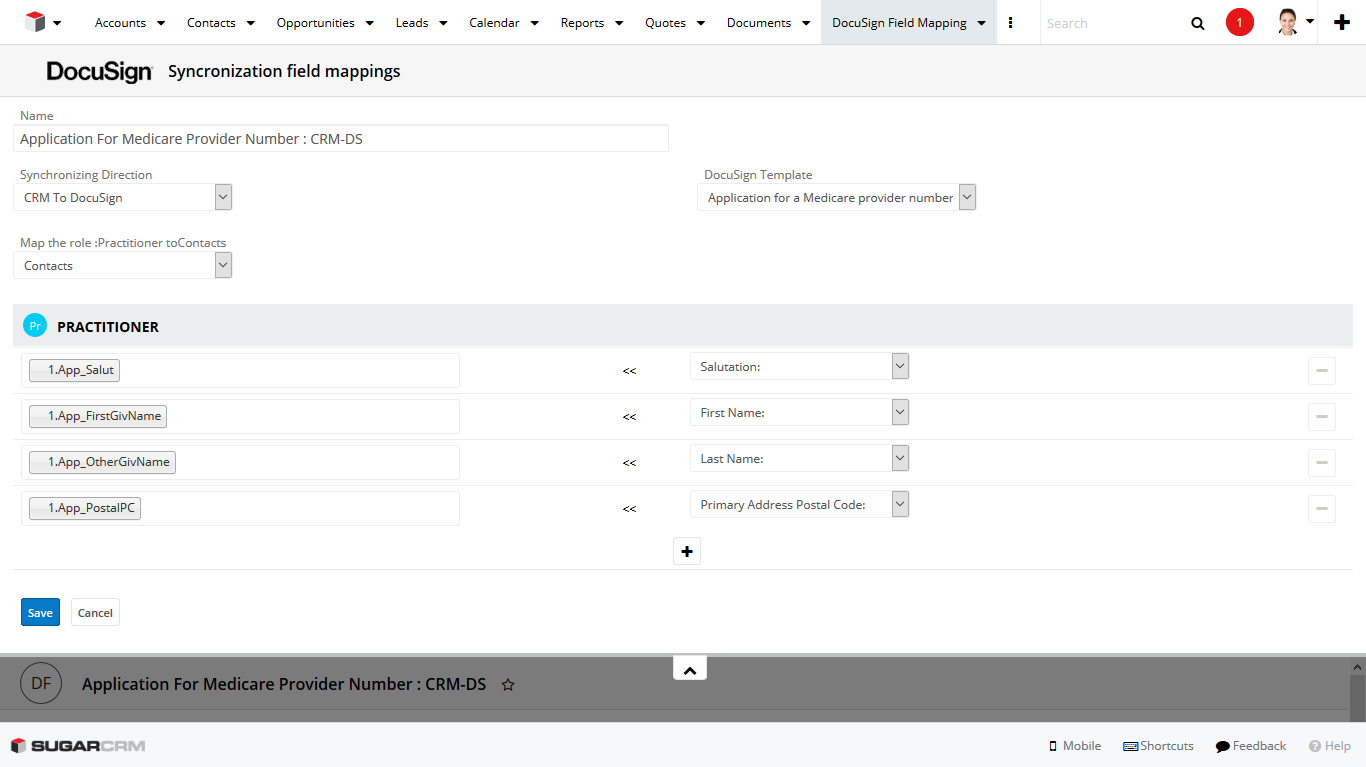Open the Salutation field dropdown
The width and height of the screenshot is (1366, 767).
coord(799,366)
